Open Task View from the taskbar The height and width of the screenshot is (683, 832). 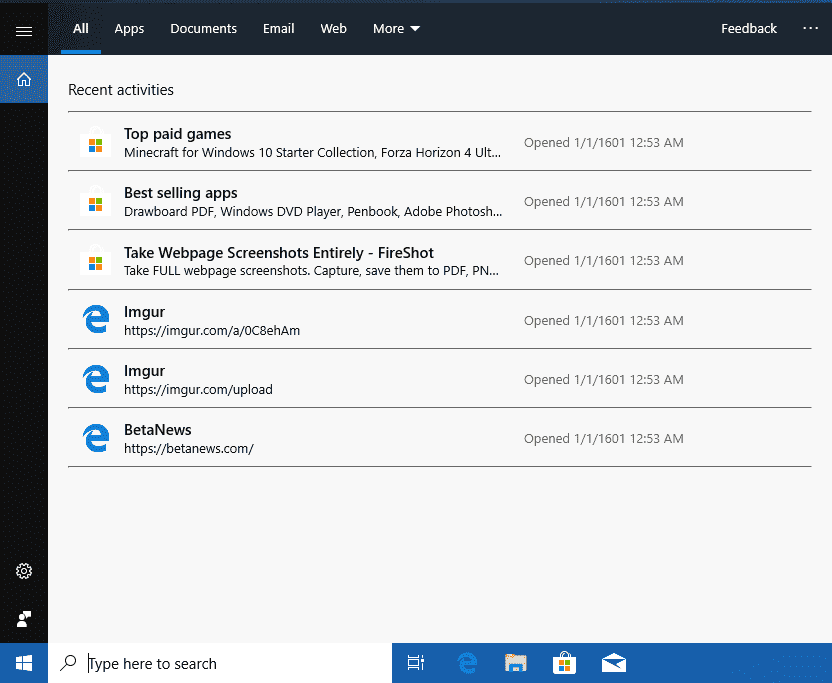(416, 663)
